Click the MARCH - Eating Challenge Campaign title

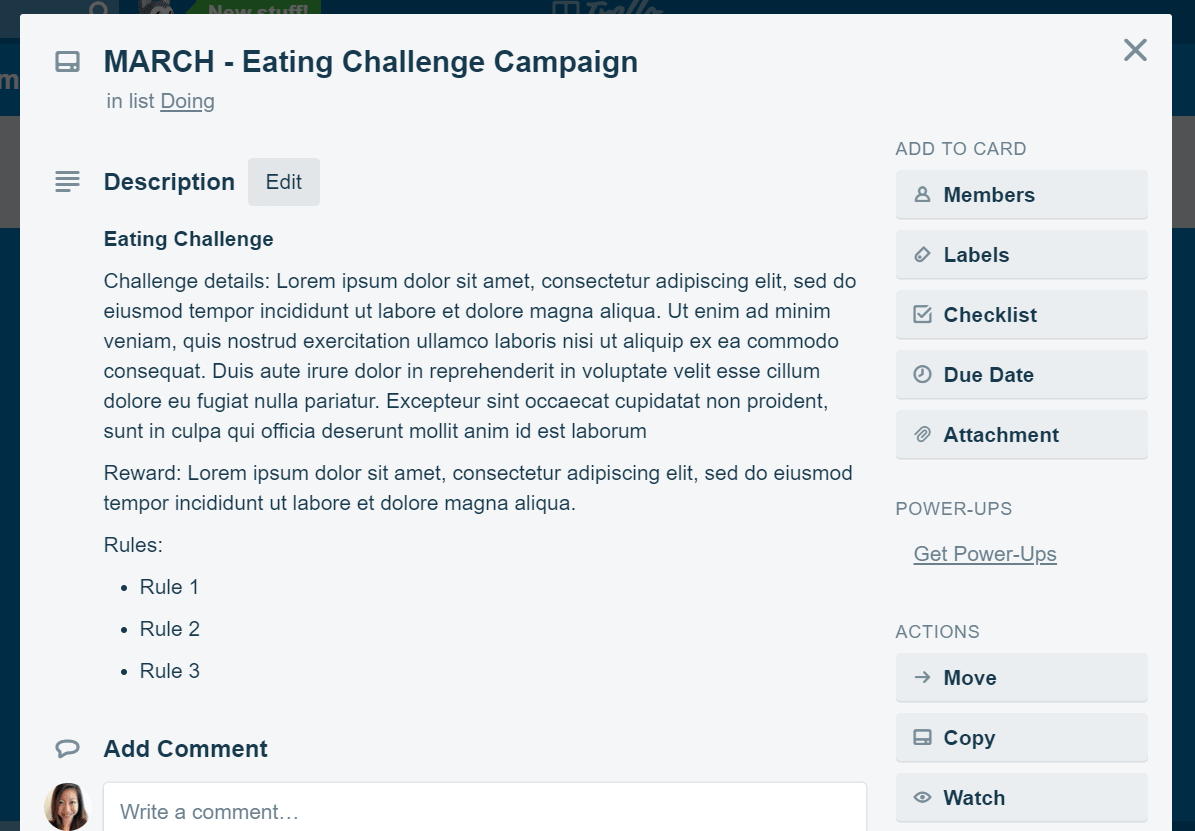(x=370, y=62)
